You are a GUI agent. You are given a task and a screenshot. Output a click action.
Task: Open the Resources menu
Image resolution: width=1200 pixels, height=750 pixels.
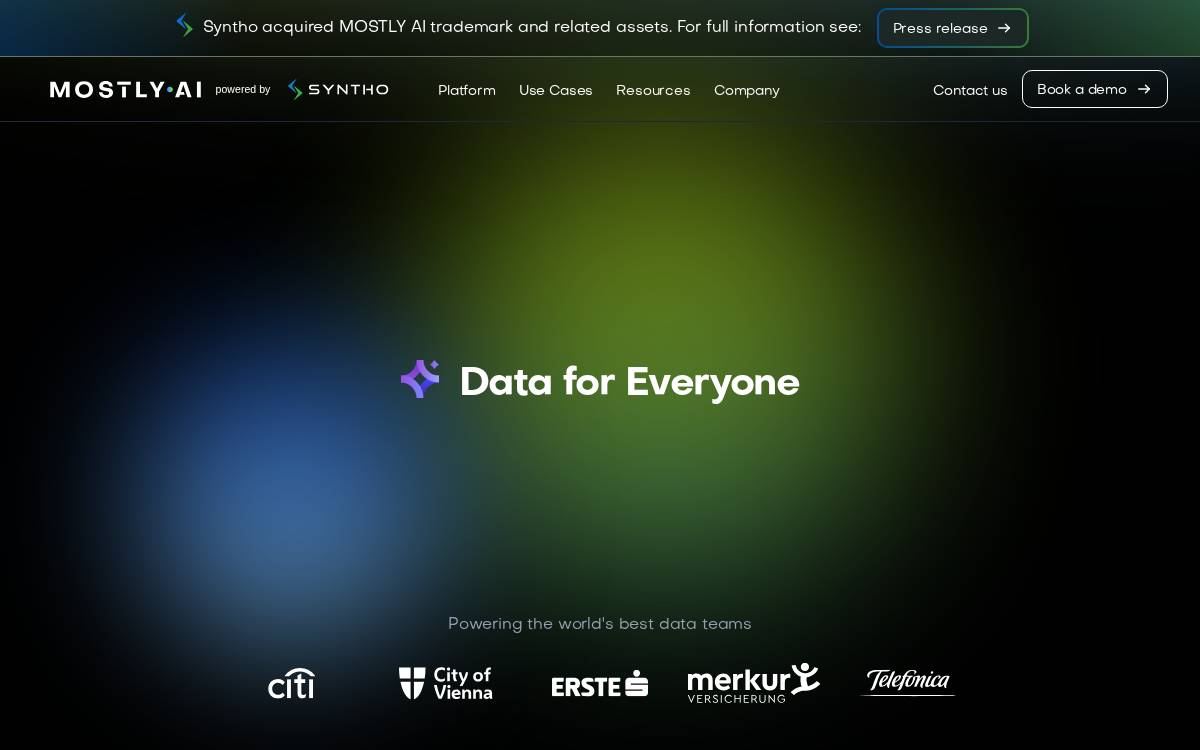(x=653, y=90)
